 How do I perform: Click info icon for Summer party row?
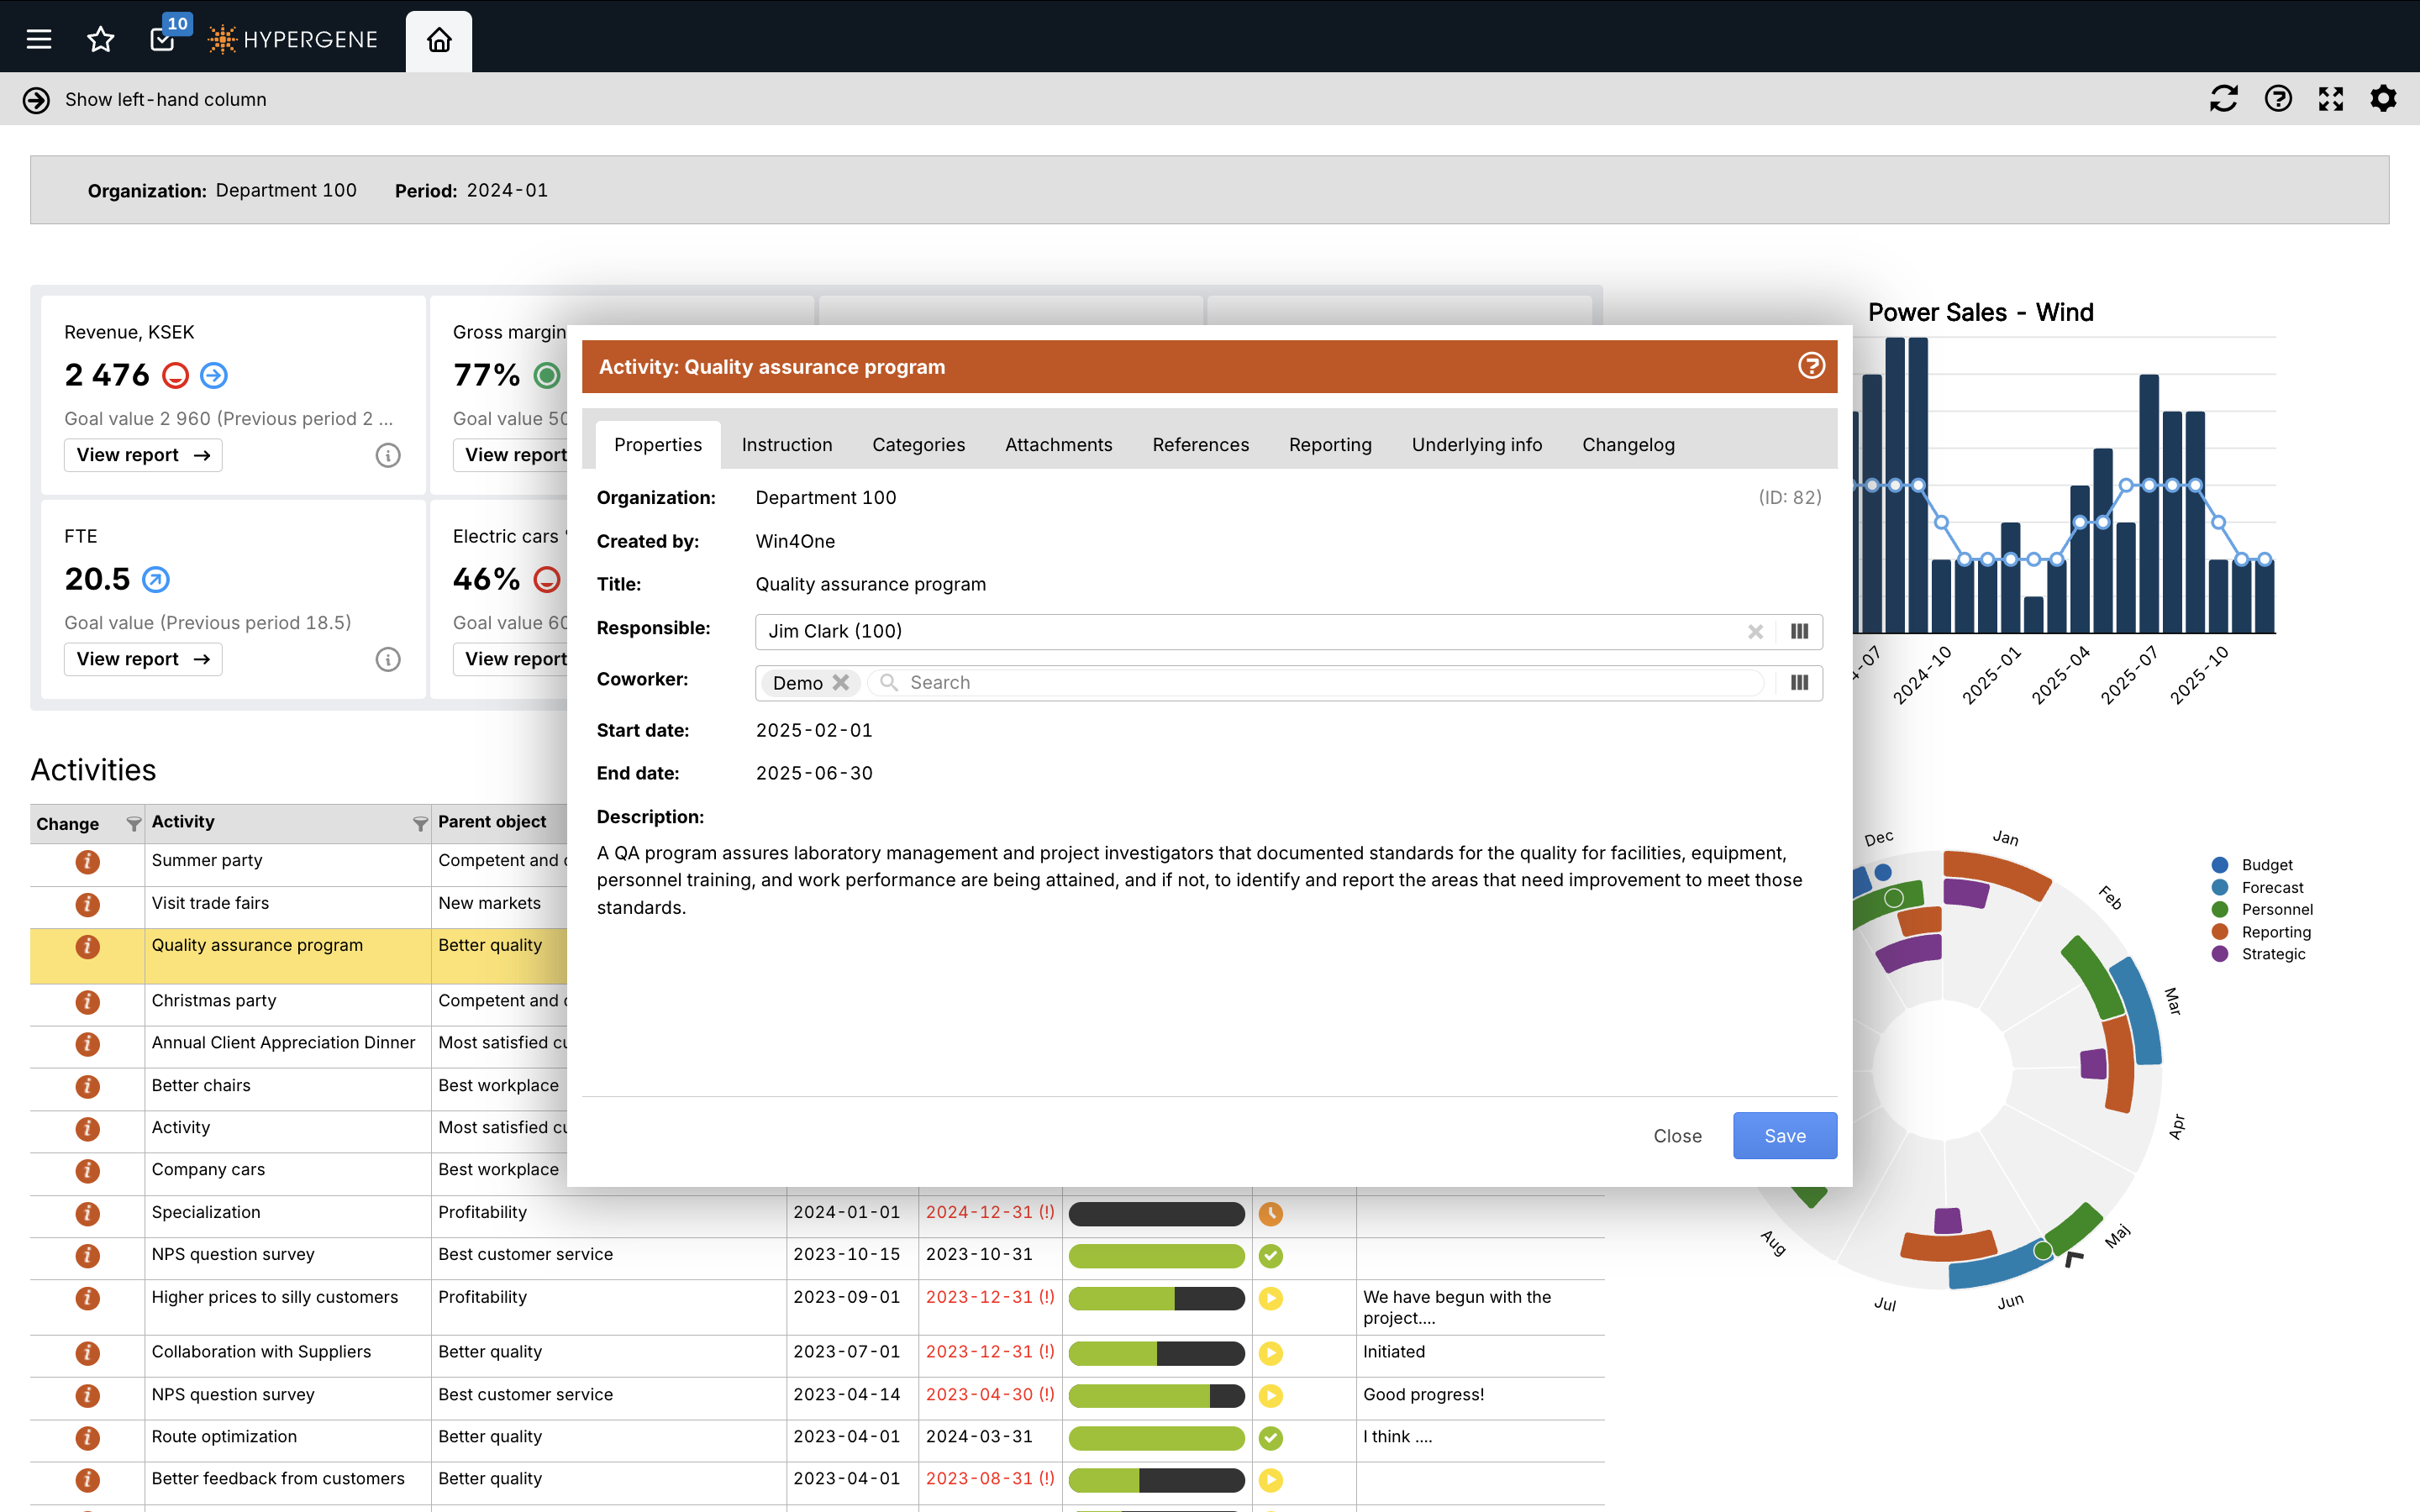click(x=87, y=861)
